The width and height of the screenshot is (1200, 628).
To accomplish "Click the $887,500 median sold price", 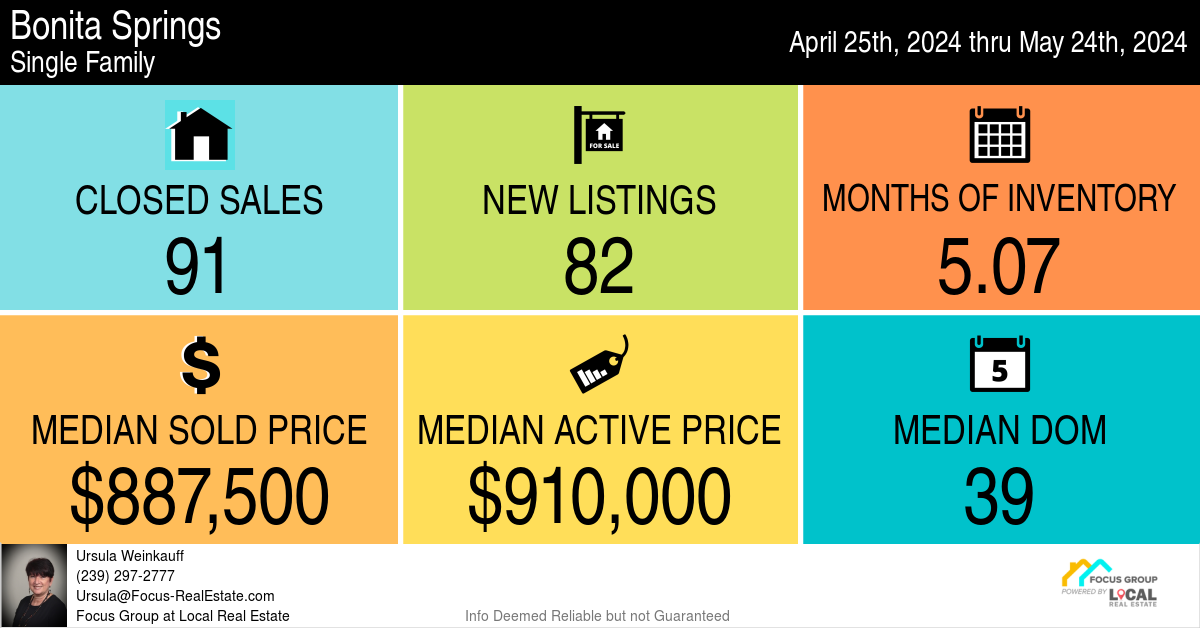I will click(199, 497).
